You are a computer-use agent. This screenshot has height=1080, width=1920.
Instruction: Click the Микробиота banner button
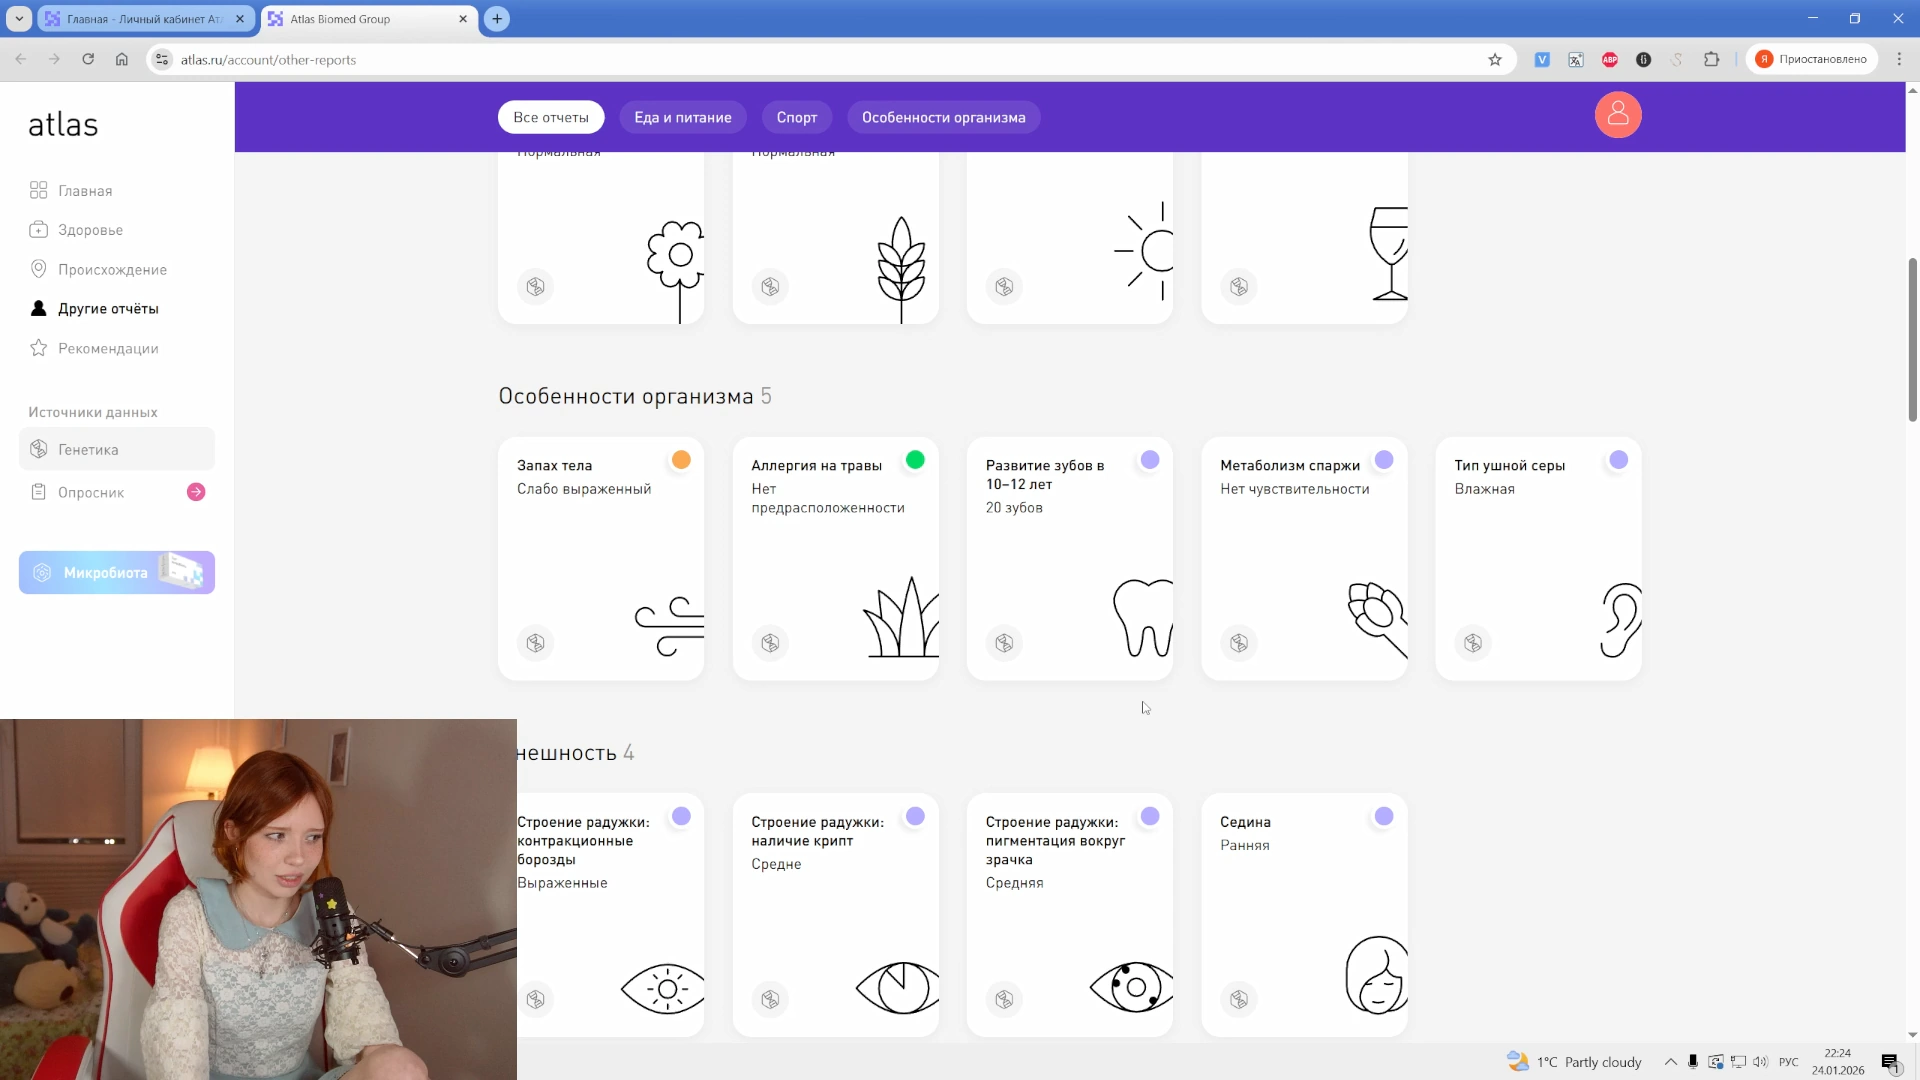click(x=117, y=573)
